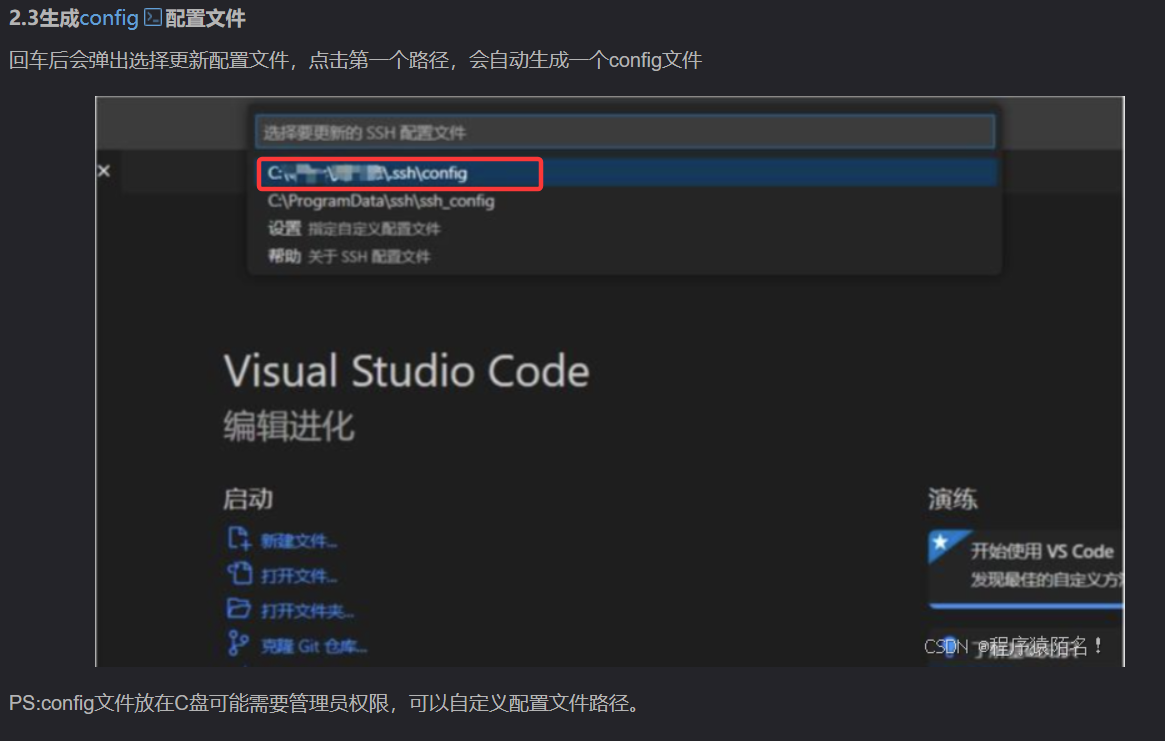Click the 打开文件 link
The image size is (1165, 741).
[299, 576]
